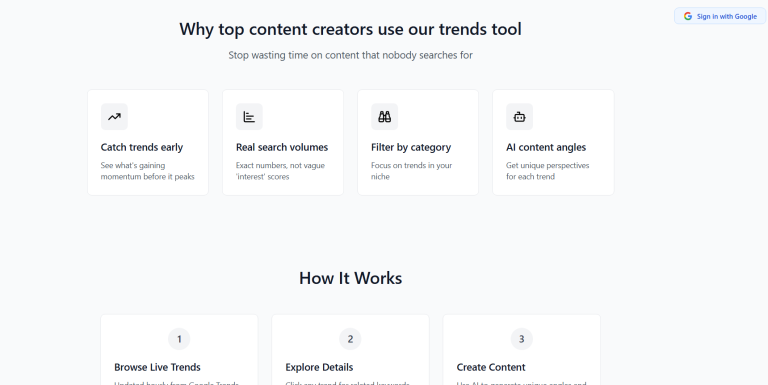
Task: Click the bar chart icon
Action: click(x=249, y=117)
